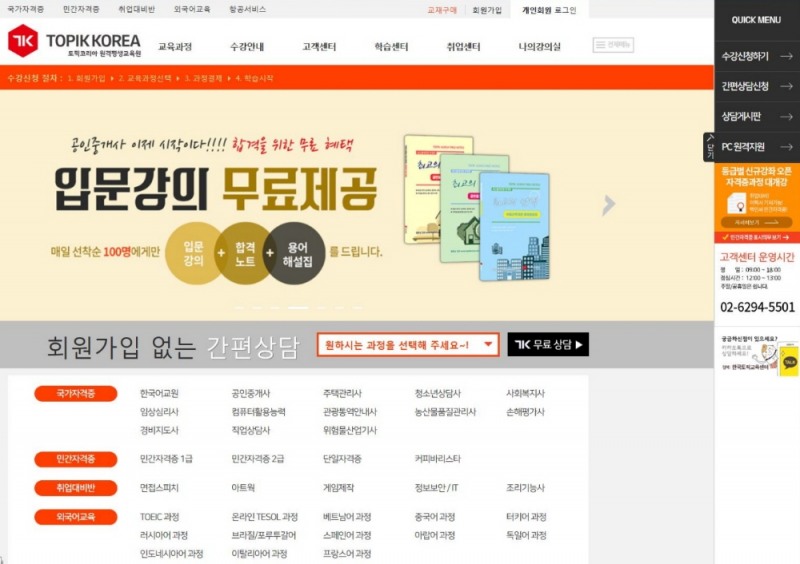800x564 pixels.
Task: Click the orange 국가자격증 category pill
Action: pos(76,394)
